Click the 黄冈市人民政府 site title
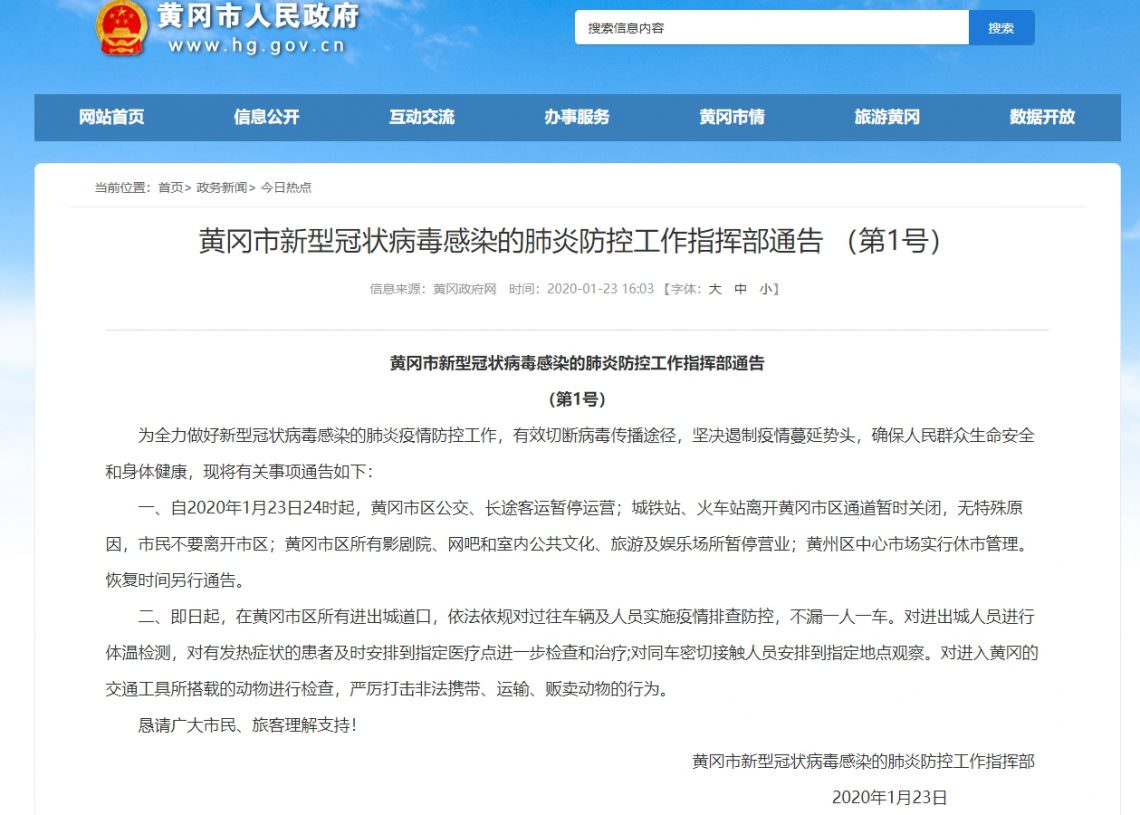 pyautogui.click(x=259, y=16)
